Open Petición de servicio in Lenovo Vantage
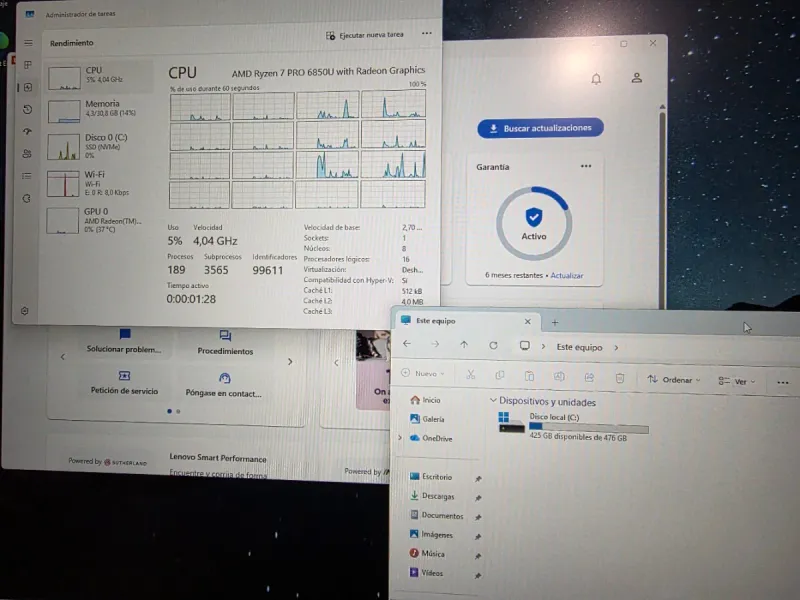The height and width of the screenshot is (600, 800). 124,383
